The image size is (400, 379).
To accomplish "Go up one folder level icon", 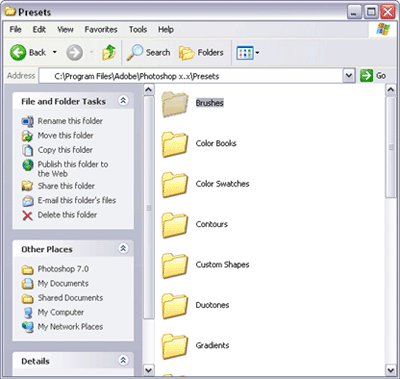I will (x=109, y=52).
